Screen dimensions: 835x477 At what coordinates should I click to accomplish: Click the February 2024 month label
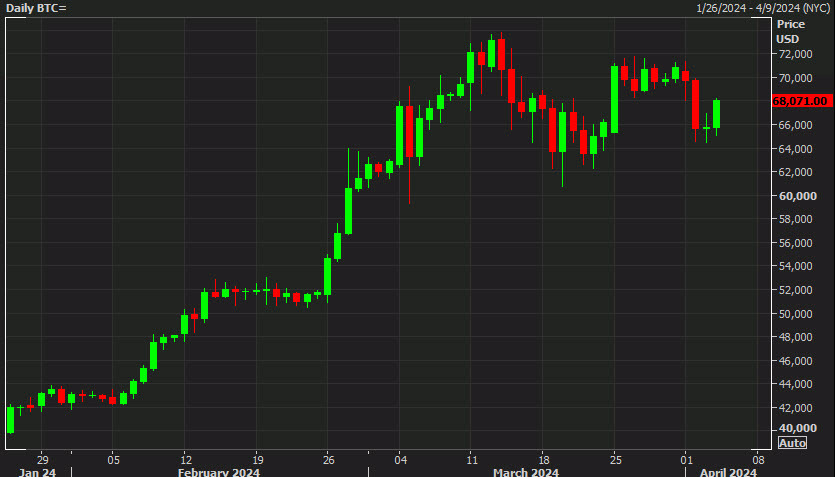219,472
